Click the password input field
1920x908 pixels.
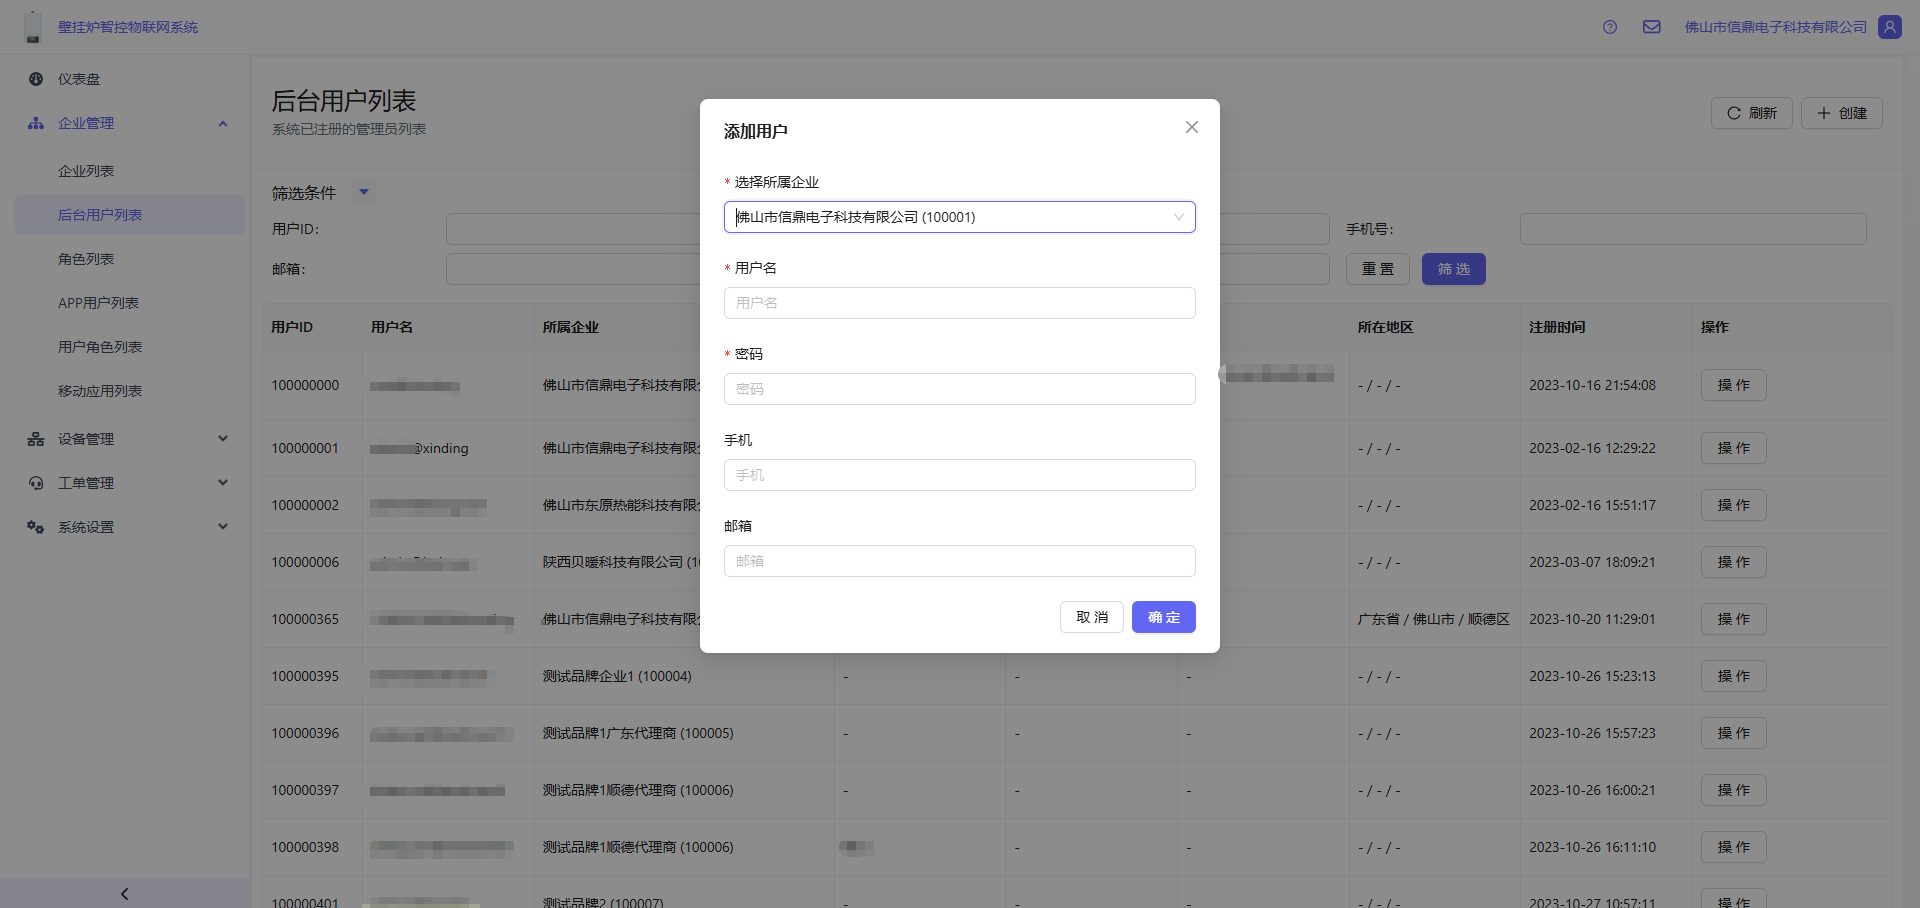click(959, 389)
